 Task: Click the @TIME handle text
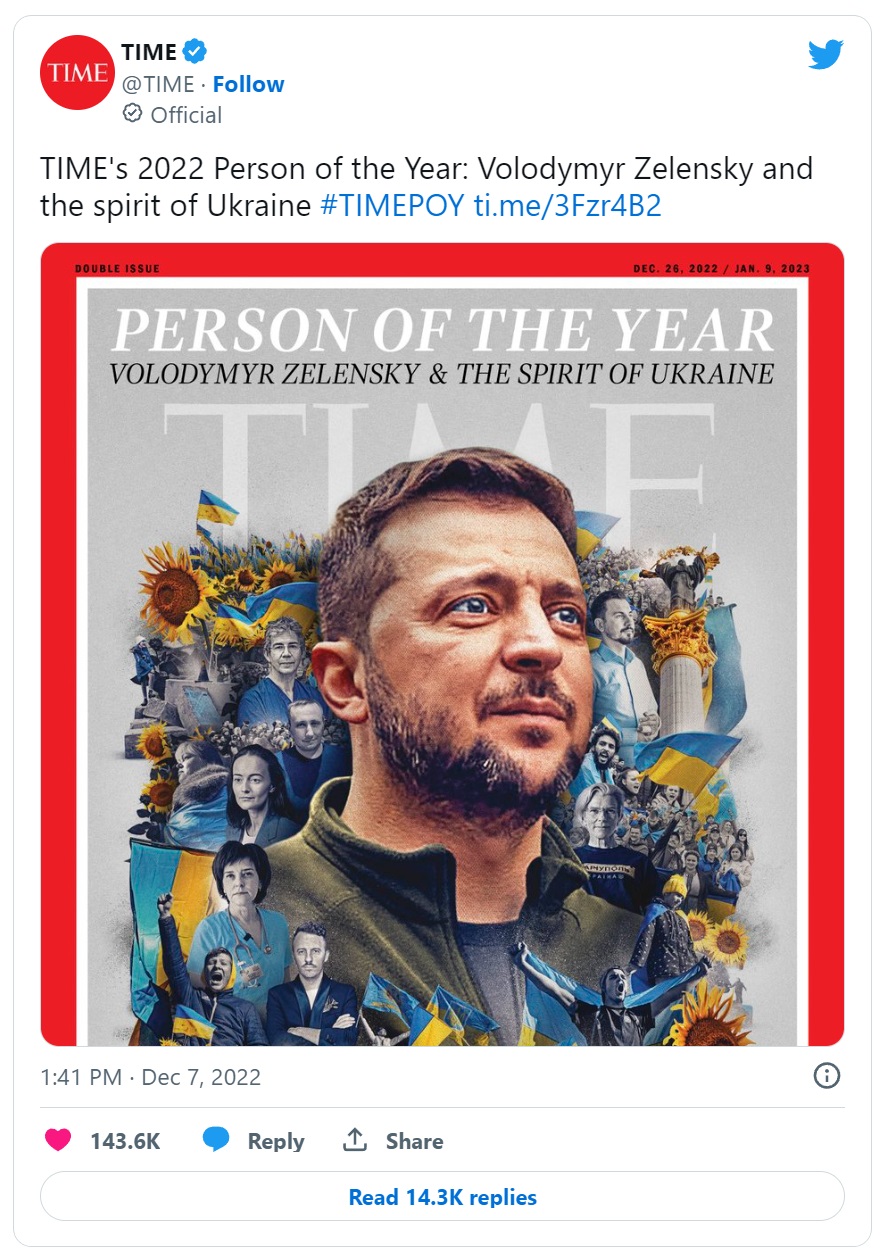pyautogui.click(x=158, y=84)
